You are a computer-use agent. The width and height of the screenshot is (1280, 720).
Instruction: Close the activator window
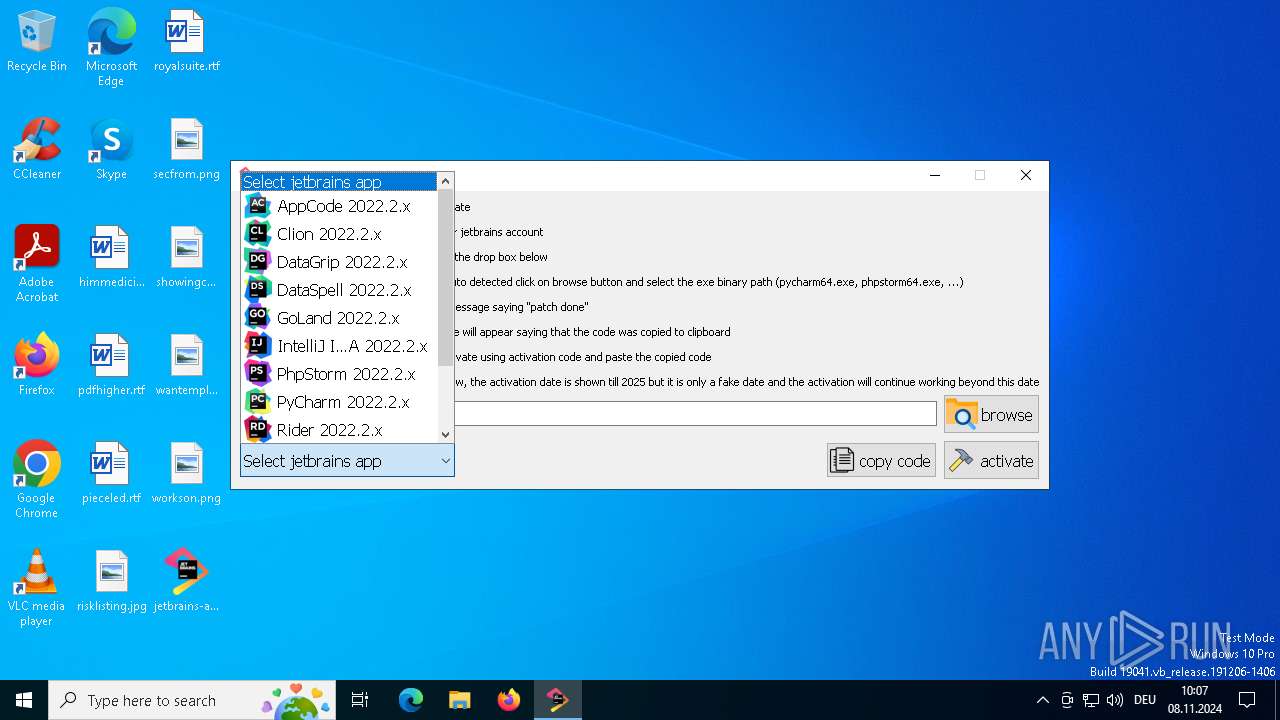pyautogui.click(x=1025, y=175)
